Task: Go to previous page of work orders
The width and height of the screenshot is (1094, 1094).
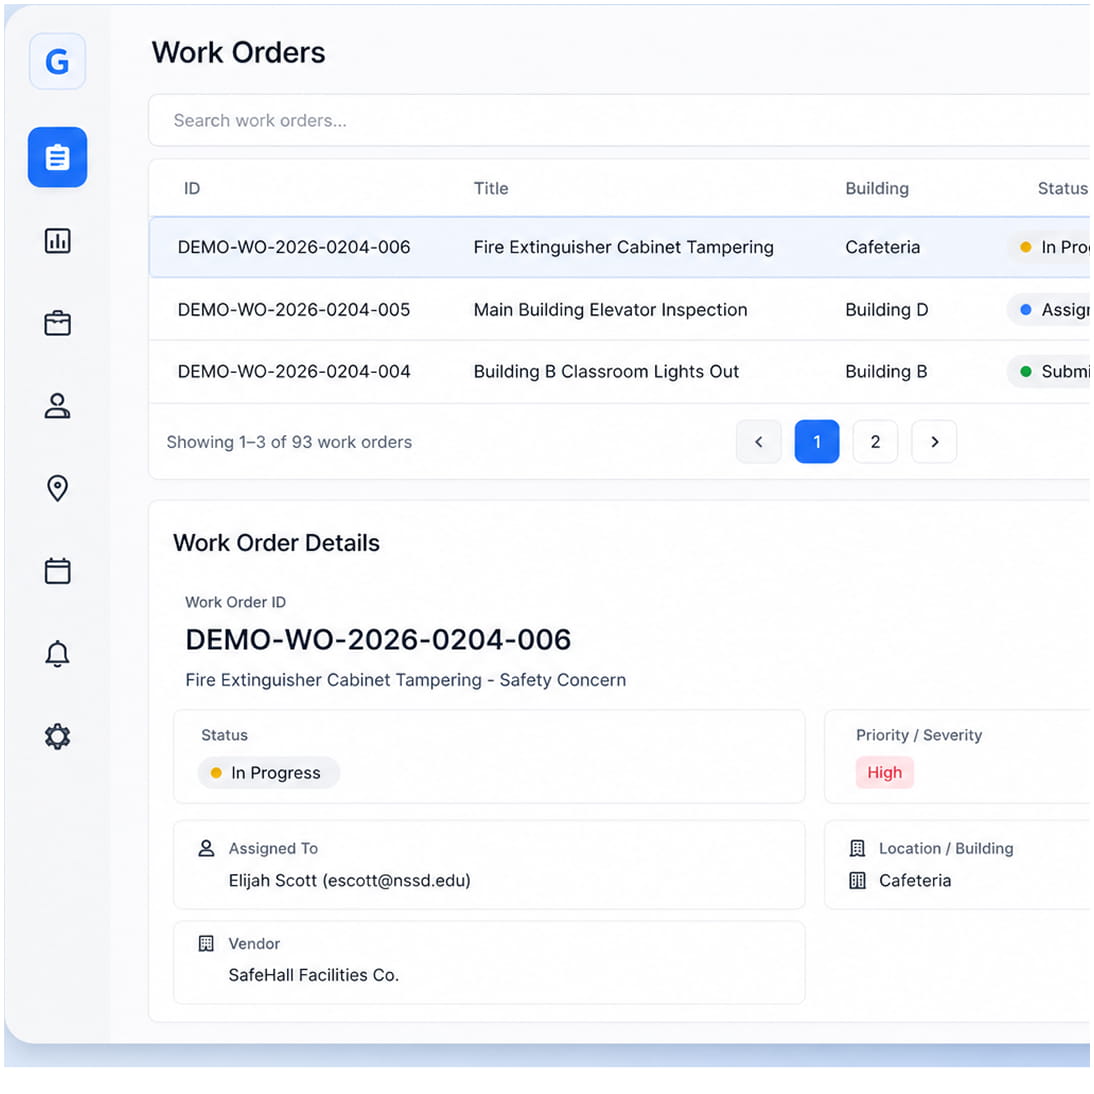Action: 758,442
